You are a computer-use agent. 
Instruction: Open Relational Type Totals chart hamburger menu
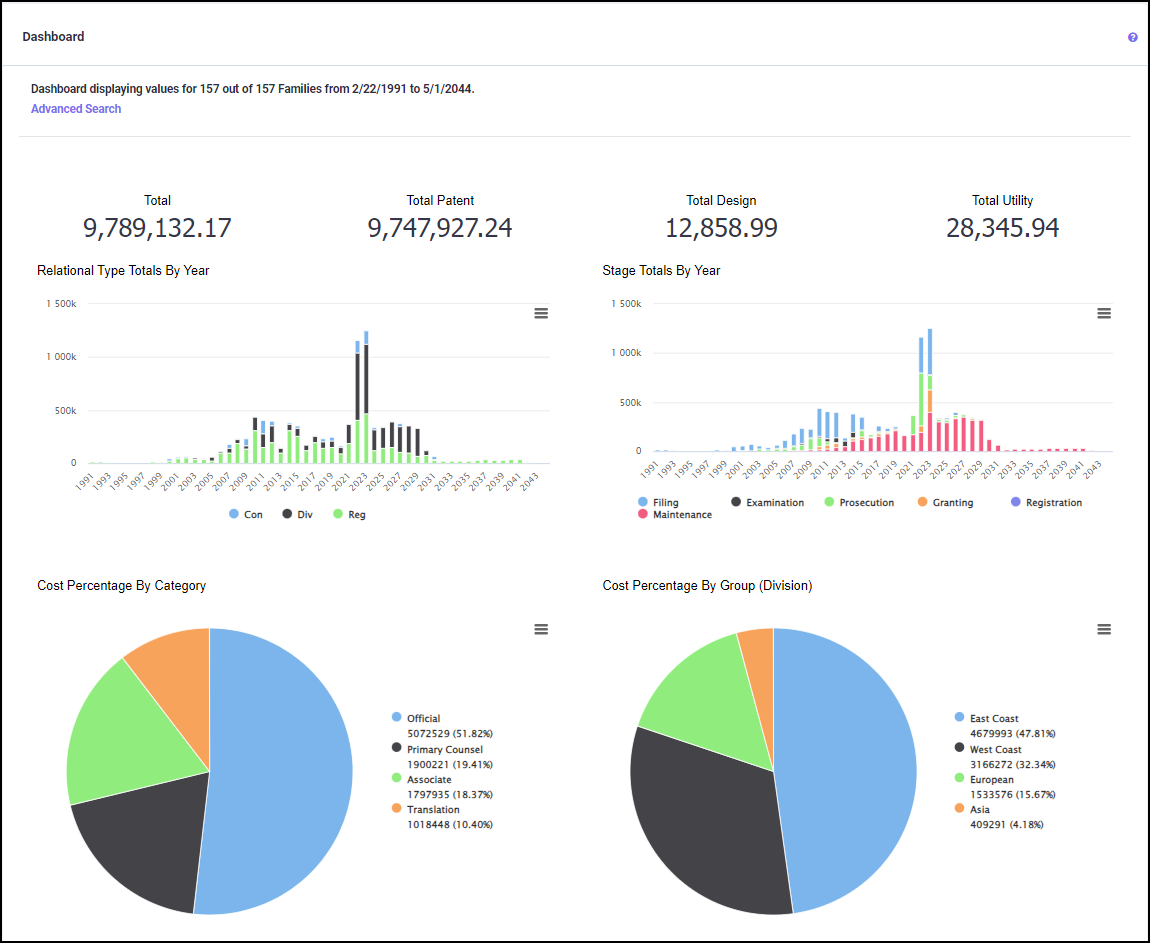pos(541,313)
